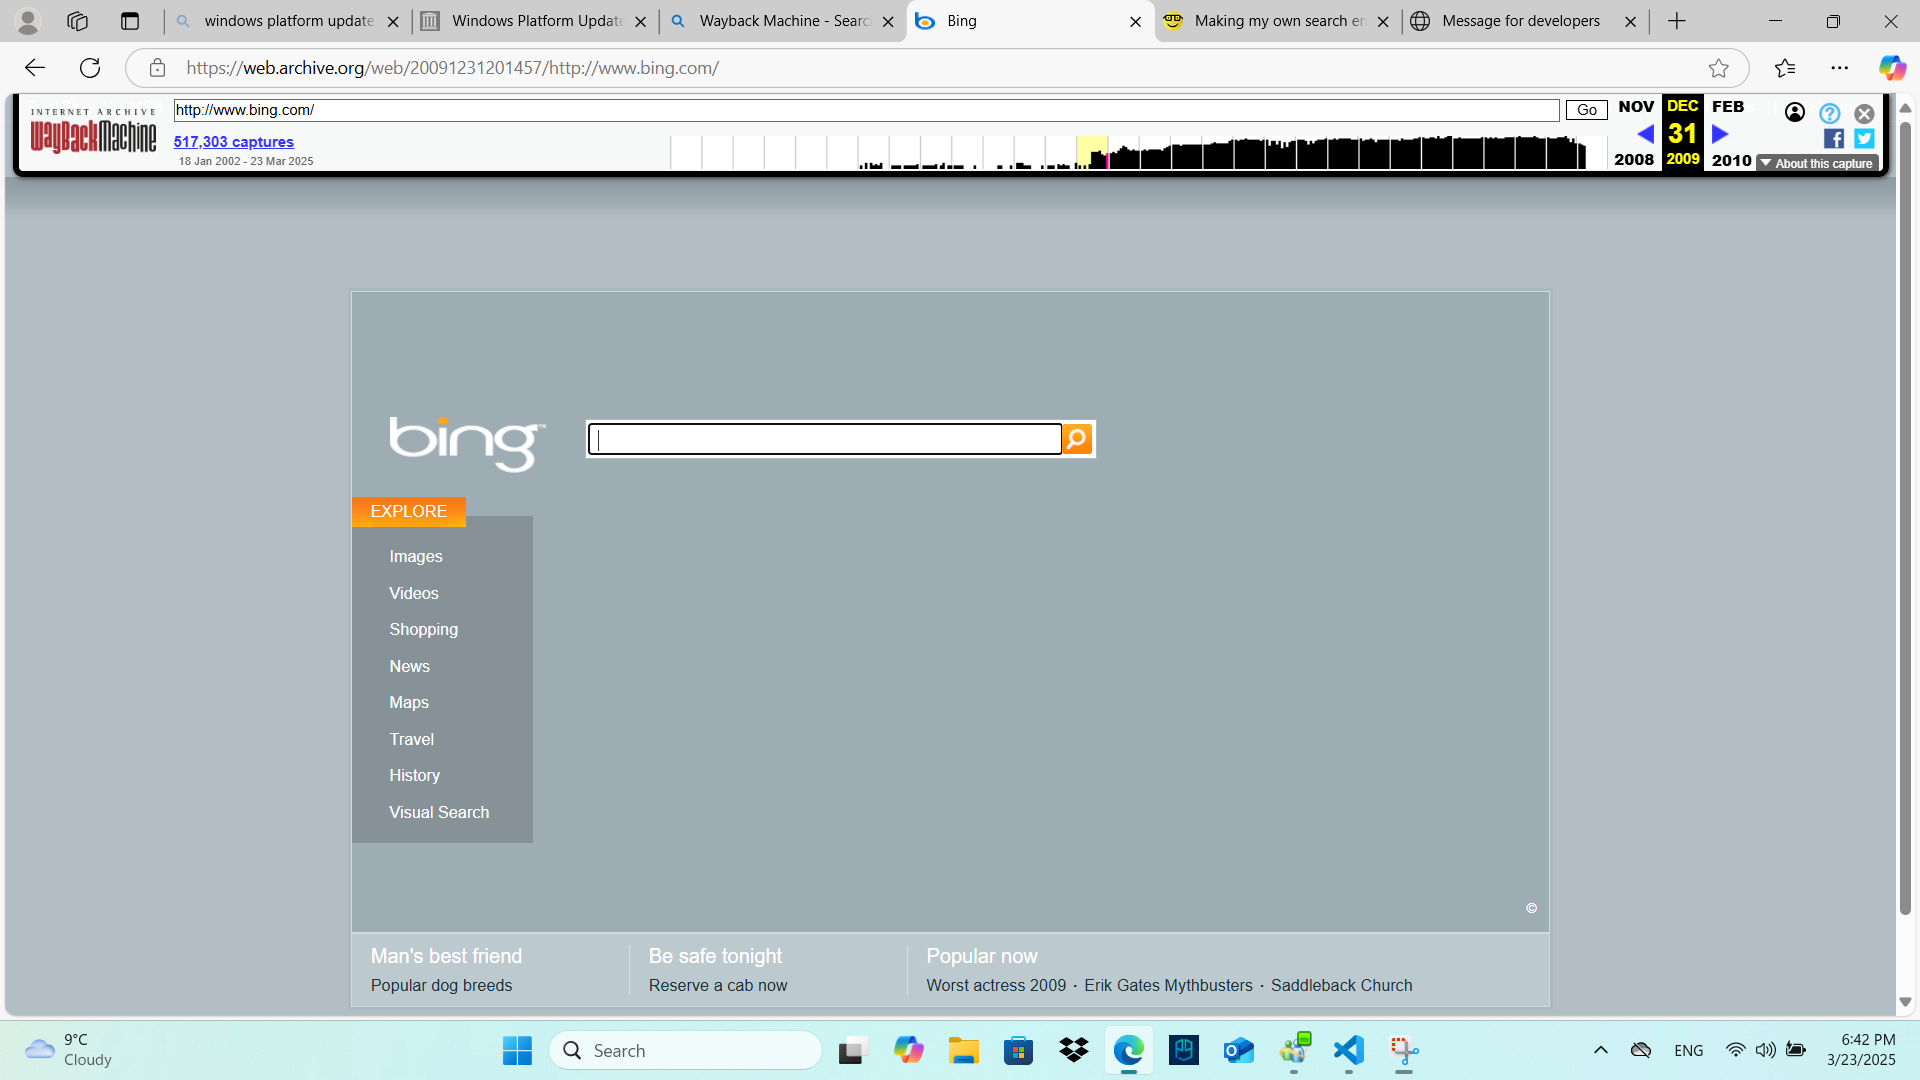1920x1080 pixels.
Task: Open the Worst actress 2009 link
Action: pyautogui.click(x=996, y=985)
